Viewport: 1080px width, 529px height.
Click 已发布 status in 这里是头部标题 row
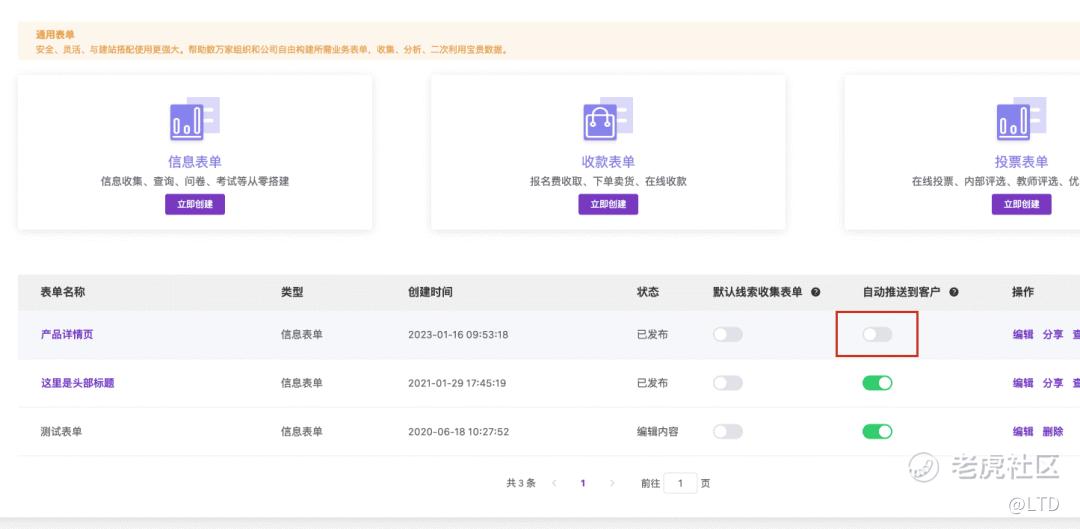tap(652, 383)
